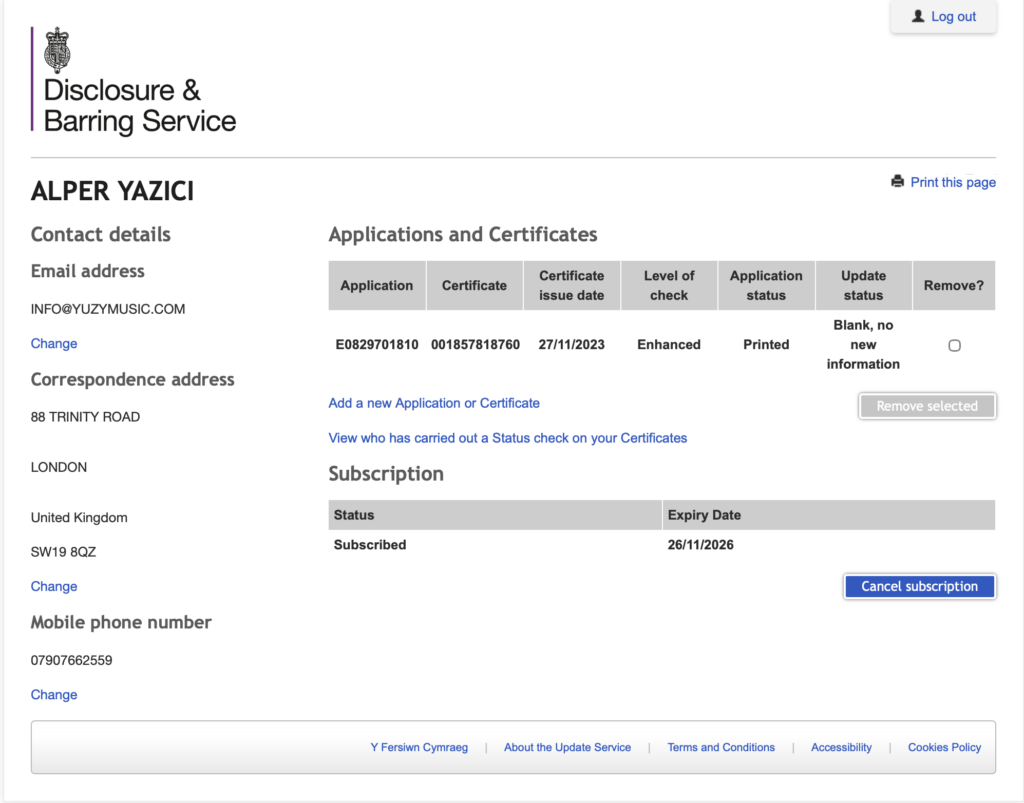Open the Cookies Policy footer link
This screenshot has width=1024, height=803.
(944, 748)
